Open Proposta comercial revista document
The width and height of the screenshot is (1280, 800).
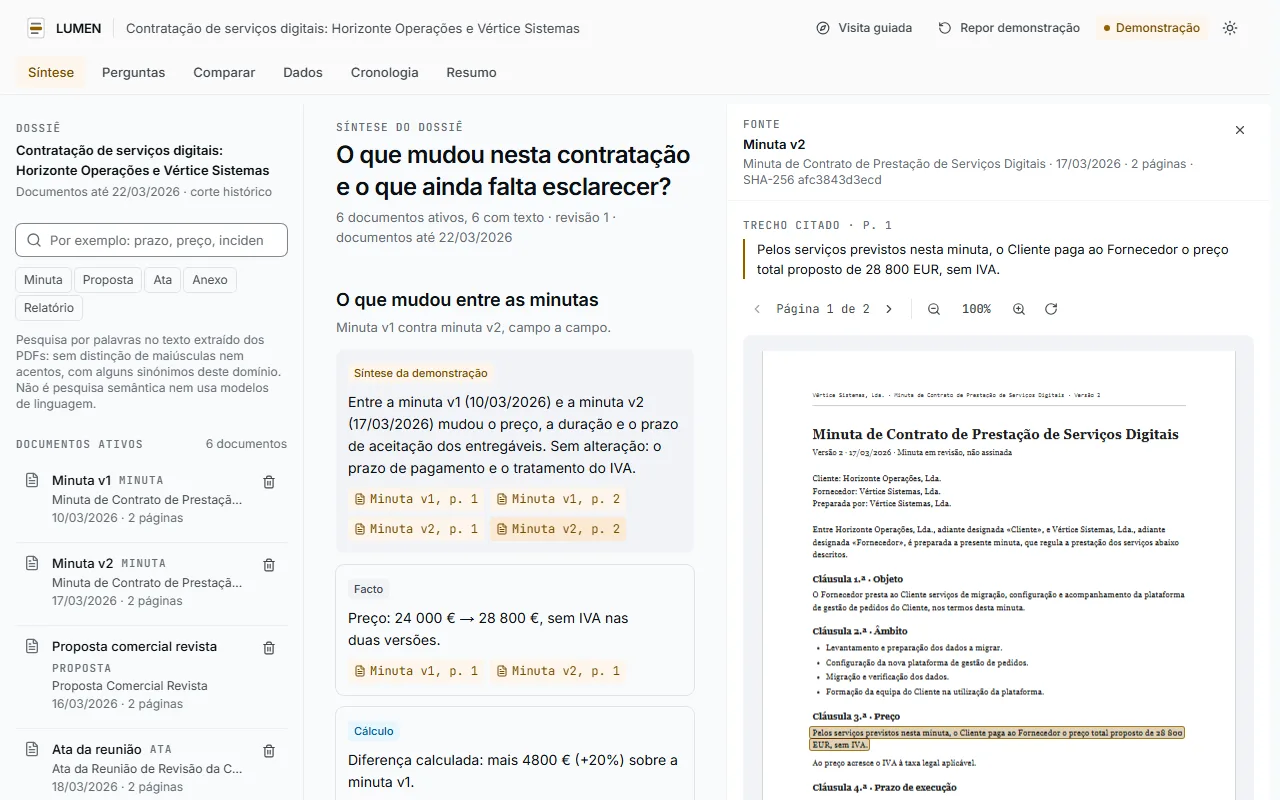coord(135,675)
